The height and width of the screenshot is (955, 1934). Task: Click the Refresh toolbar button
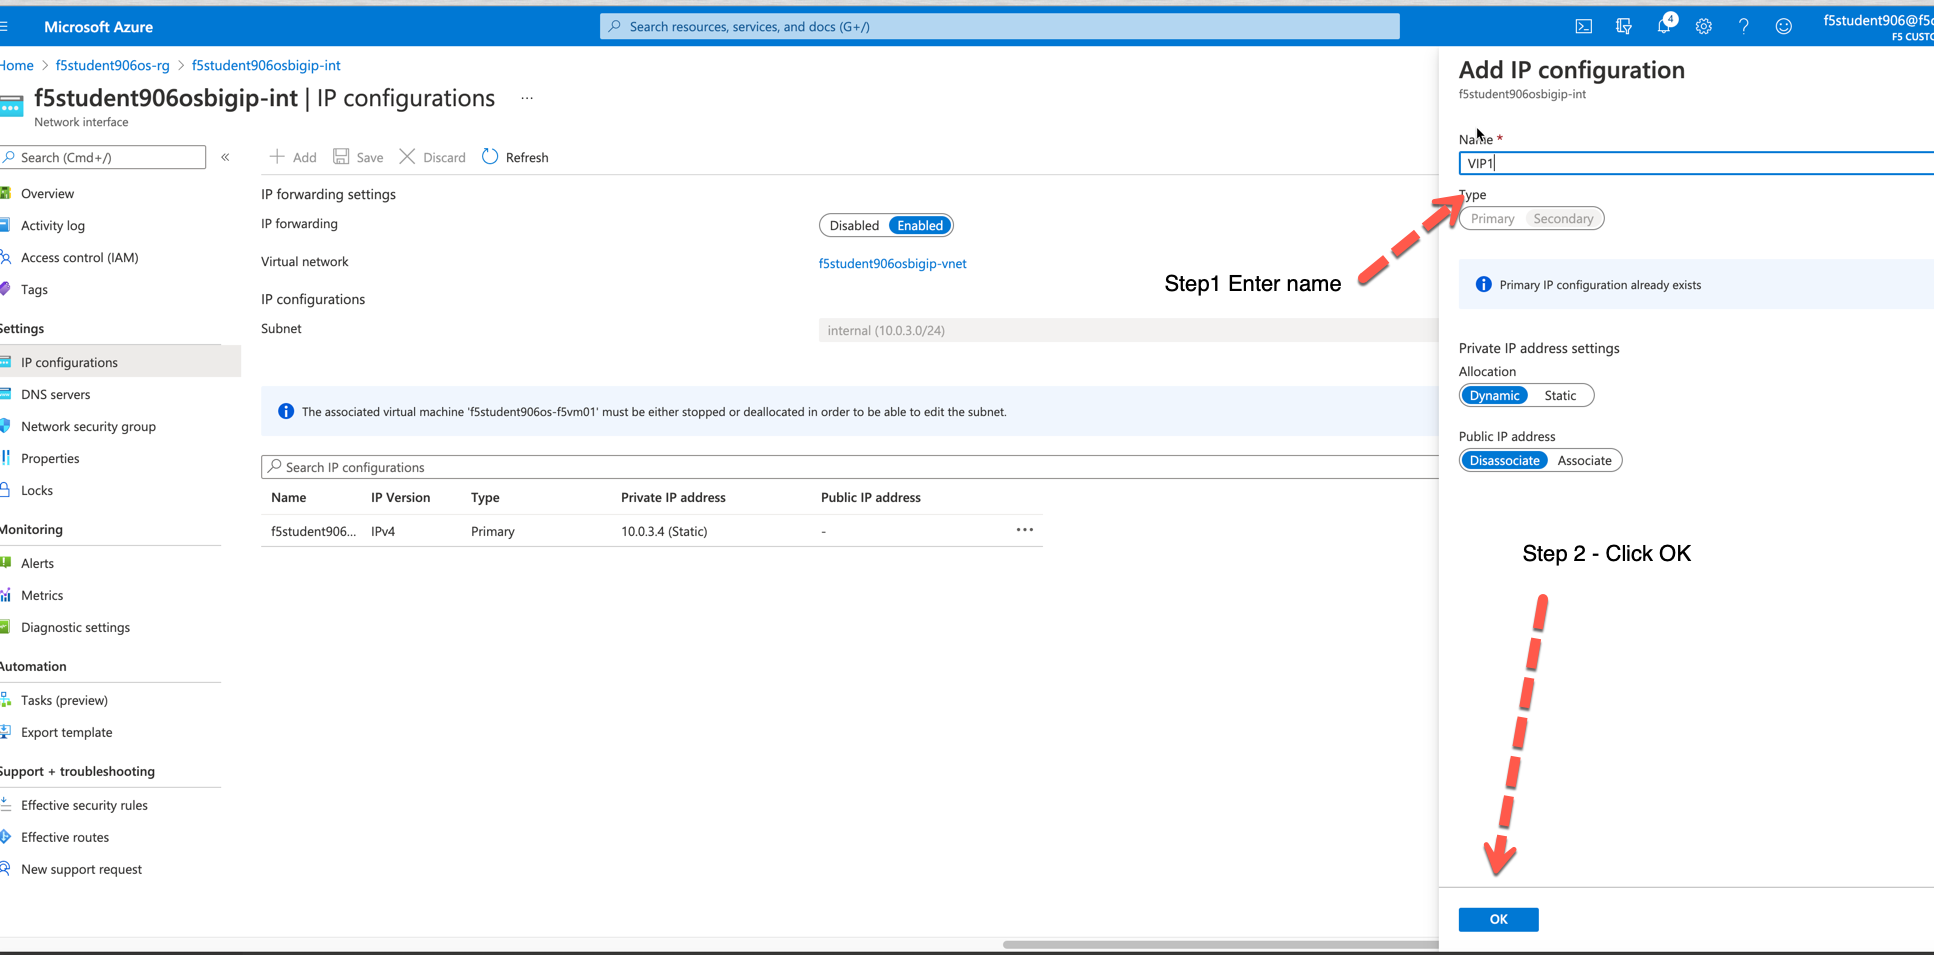point(515,157)
